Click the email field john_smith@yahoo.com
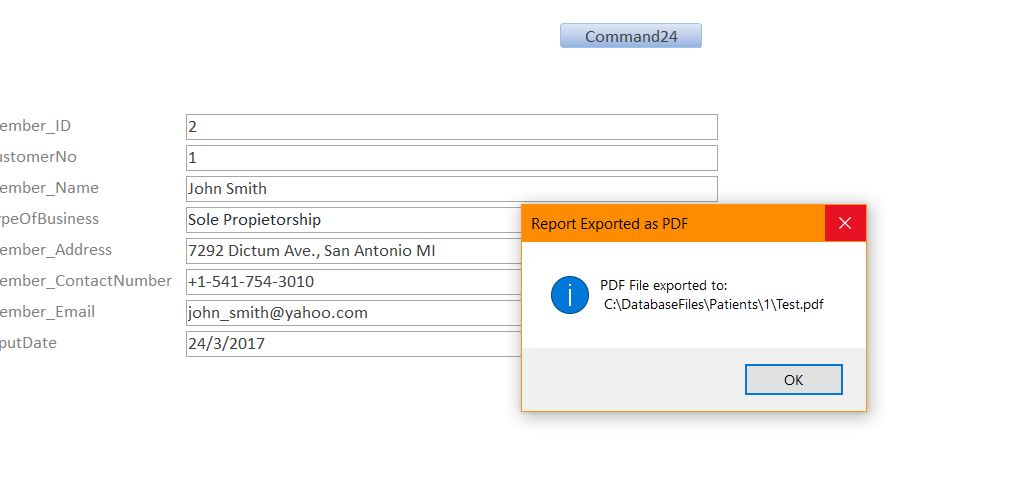 (352, 313)
